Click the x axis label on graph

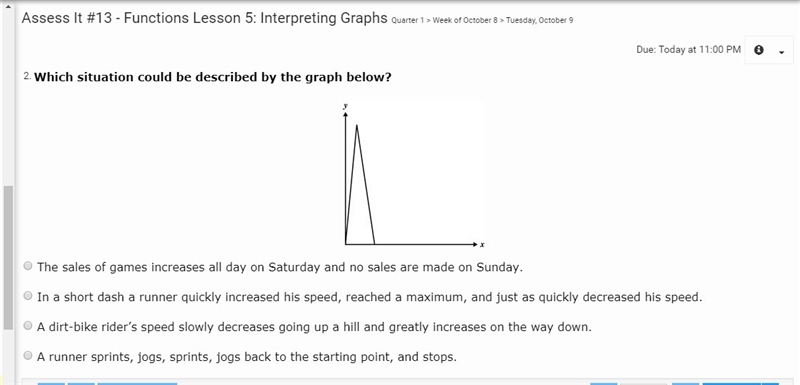coord(482,245)
